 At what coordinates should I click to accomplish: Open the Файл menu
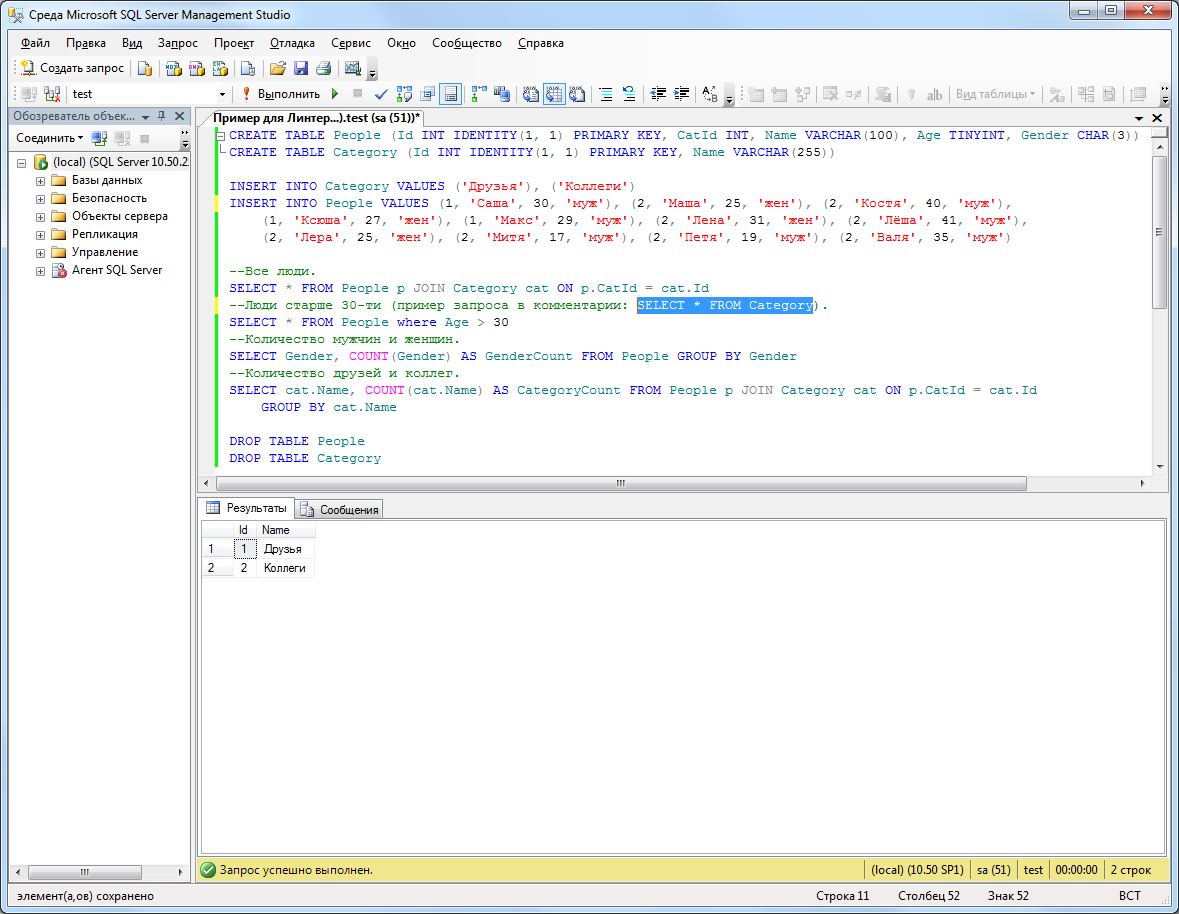tap(35, 43)
